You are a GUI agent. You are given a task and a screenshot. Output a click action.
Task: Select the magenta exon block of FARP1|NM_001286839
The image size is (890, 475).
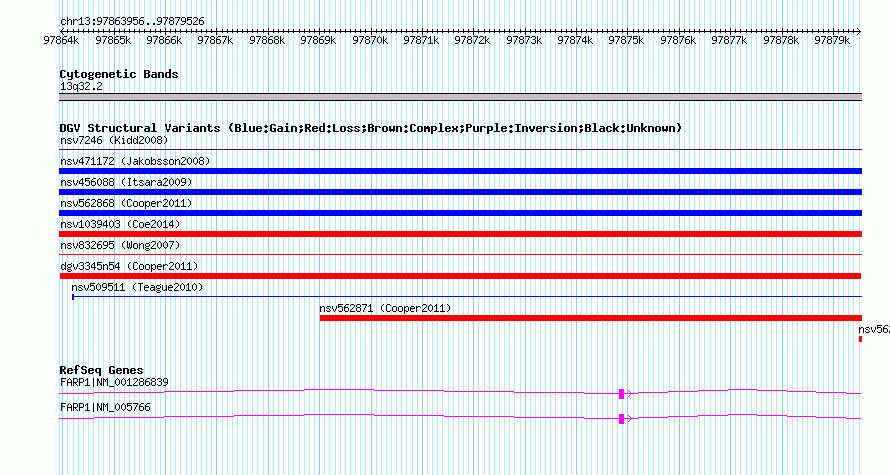click(x=622, y=394)
